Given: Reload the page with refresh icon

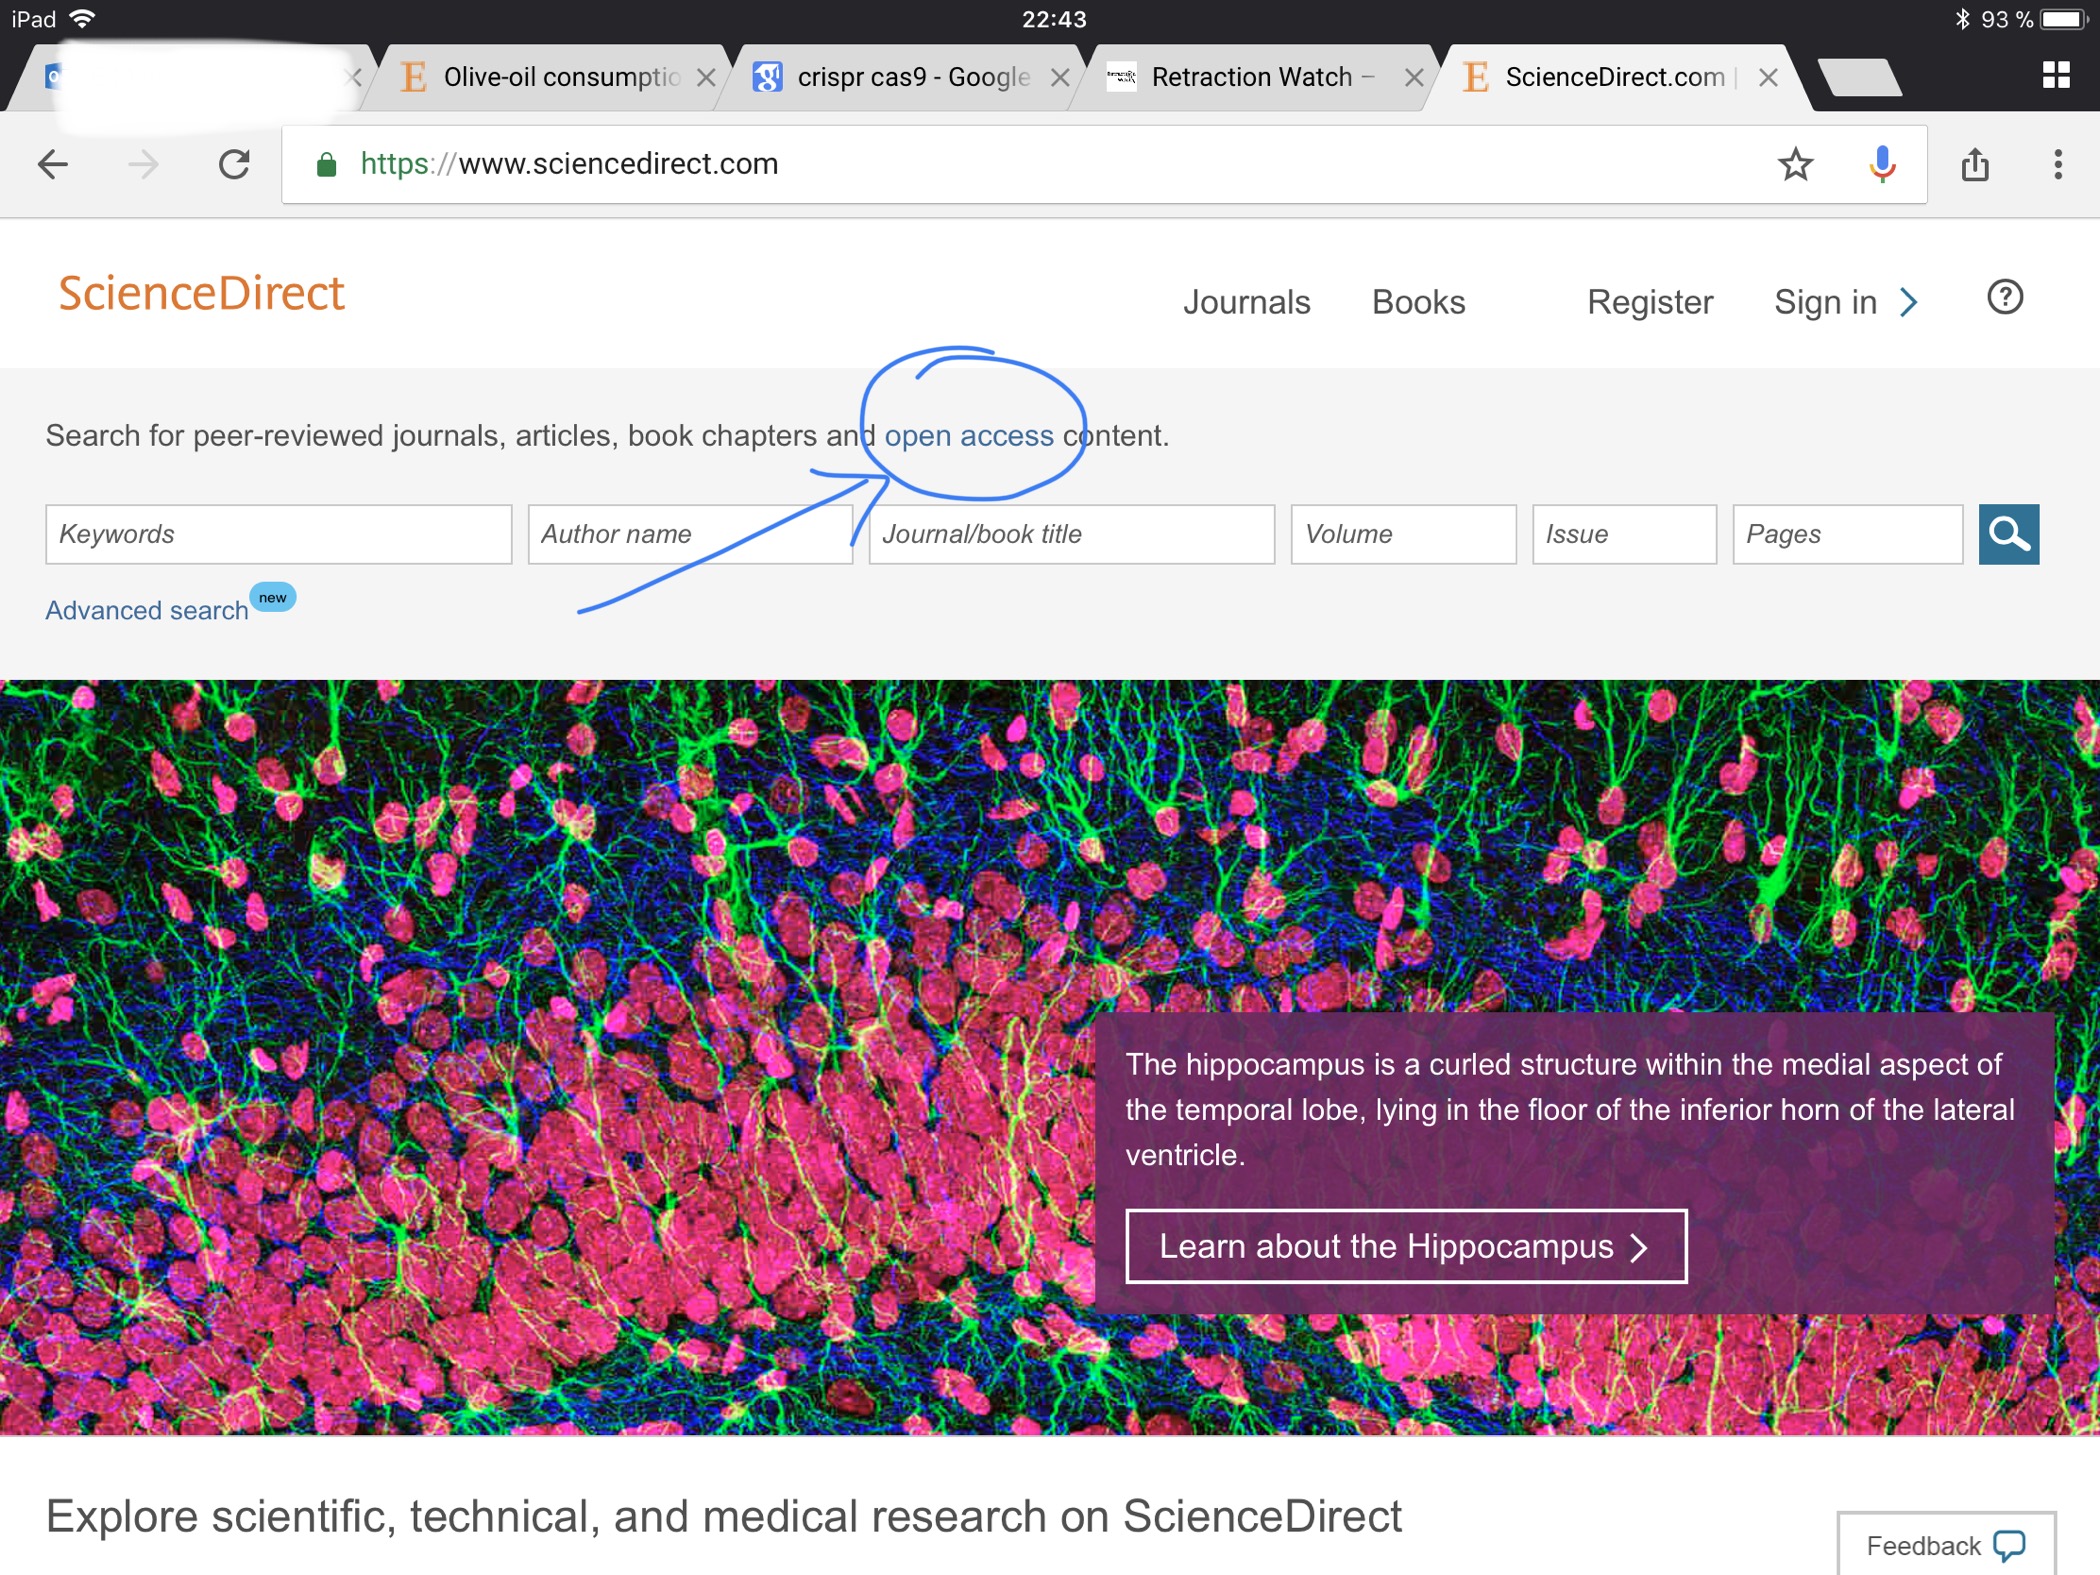Looking at the screenshot, I should pyautogui.click(x=234, y=164).
